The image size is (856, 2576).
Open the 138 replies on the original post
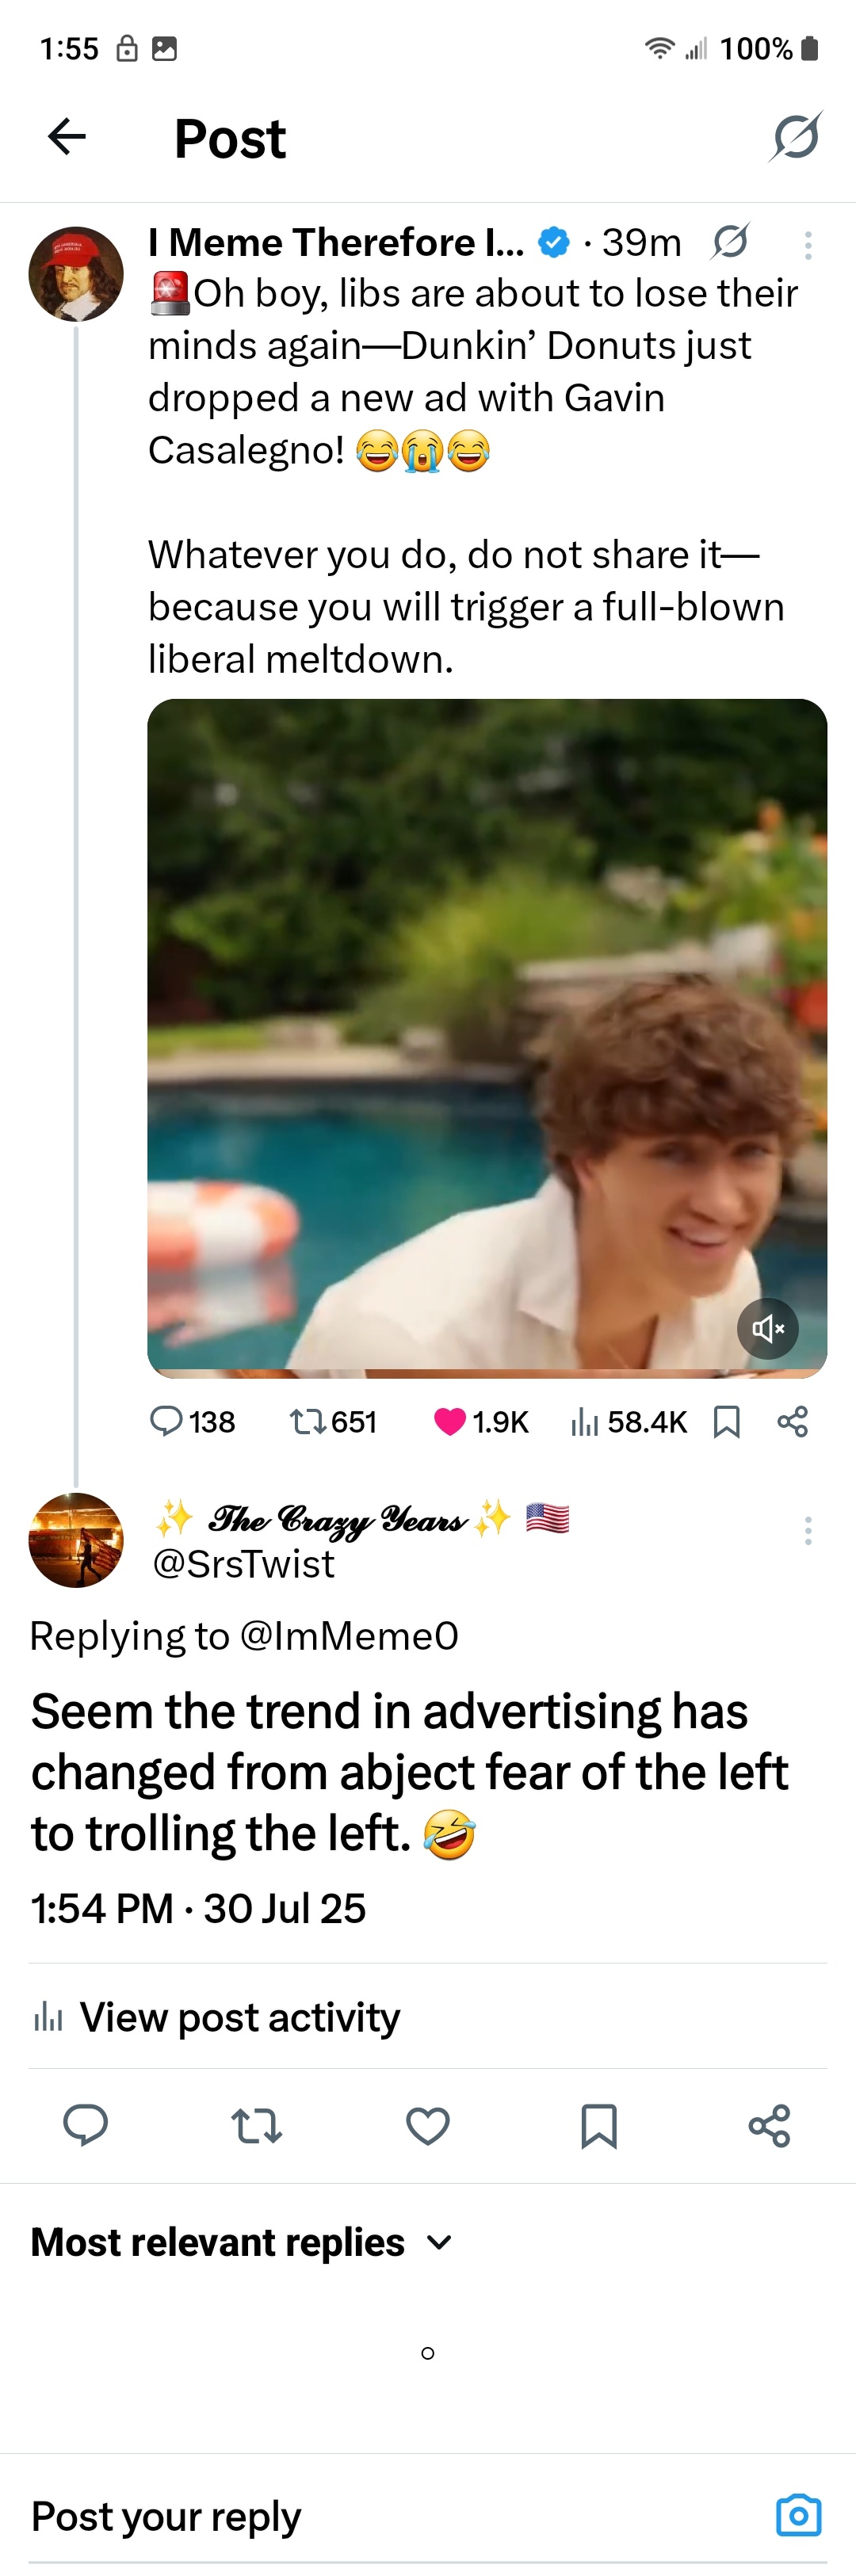click(192, 1421)
